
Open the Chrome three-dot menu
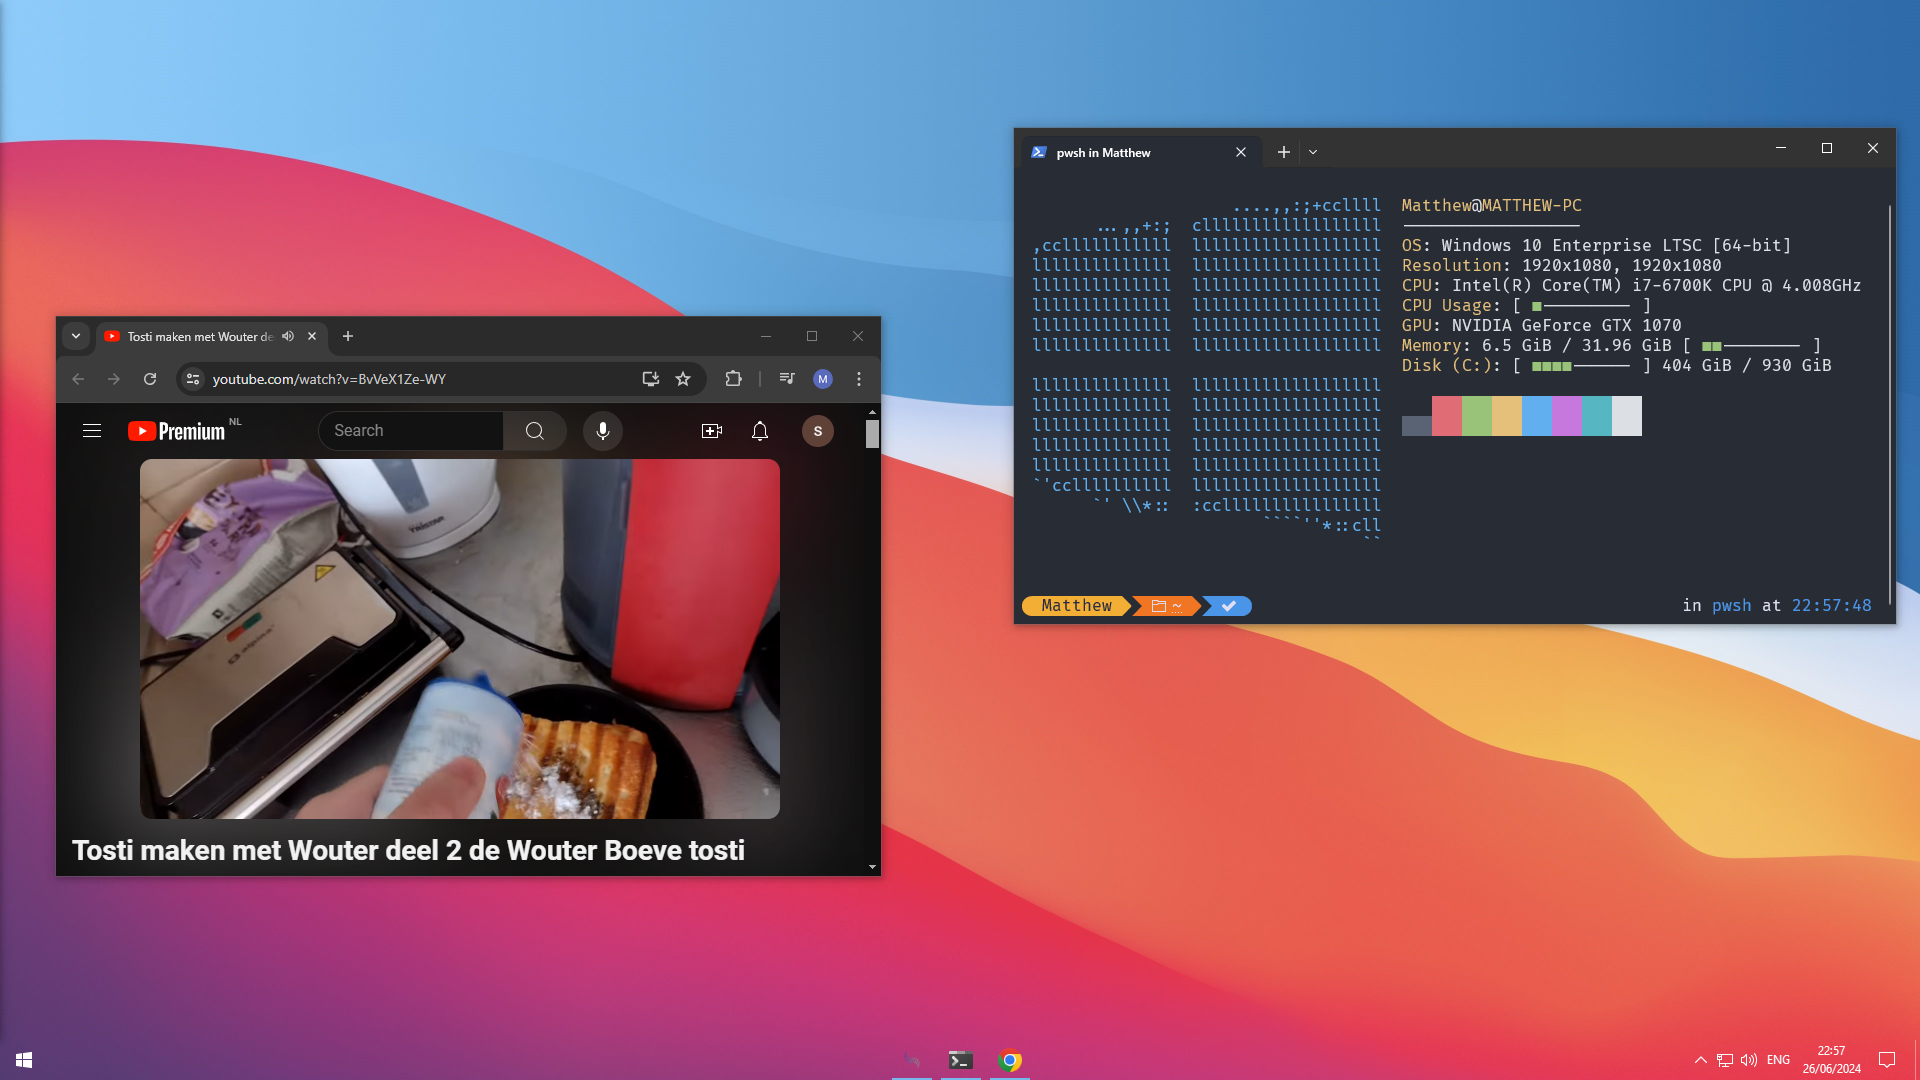pyautogui.click(x=859, y=379)
